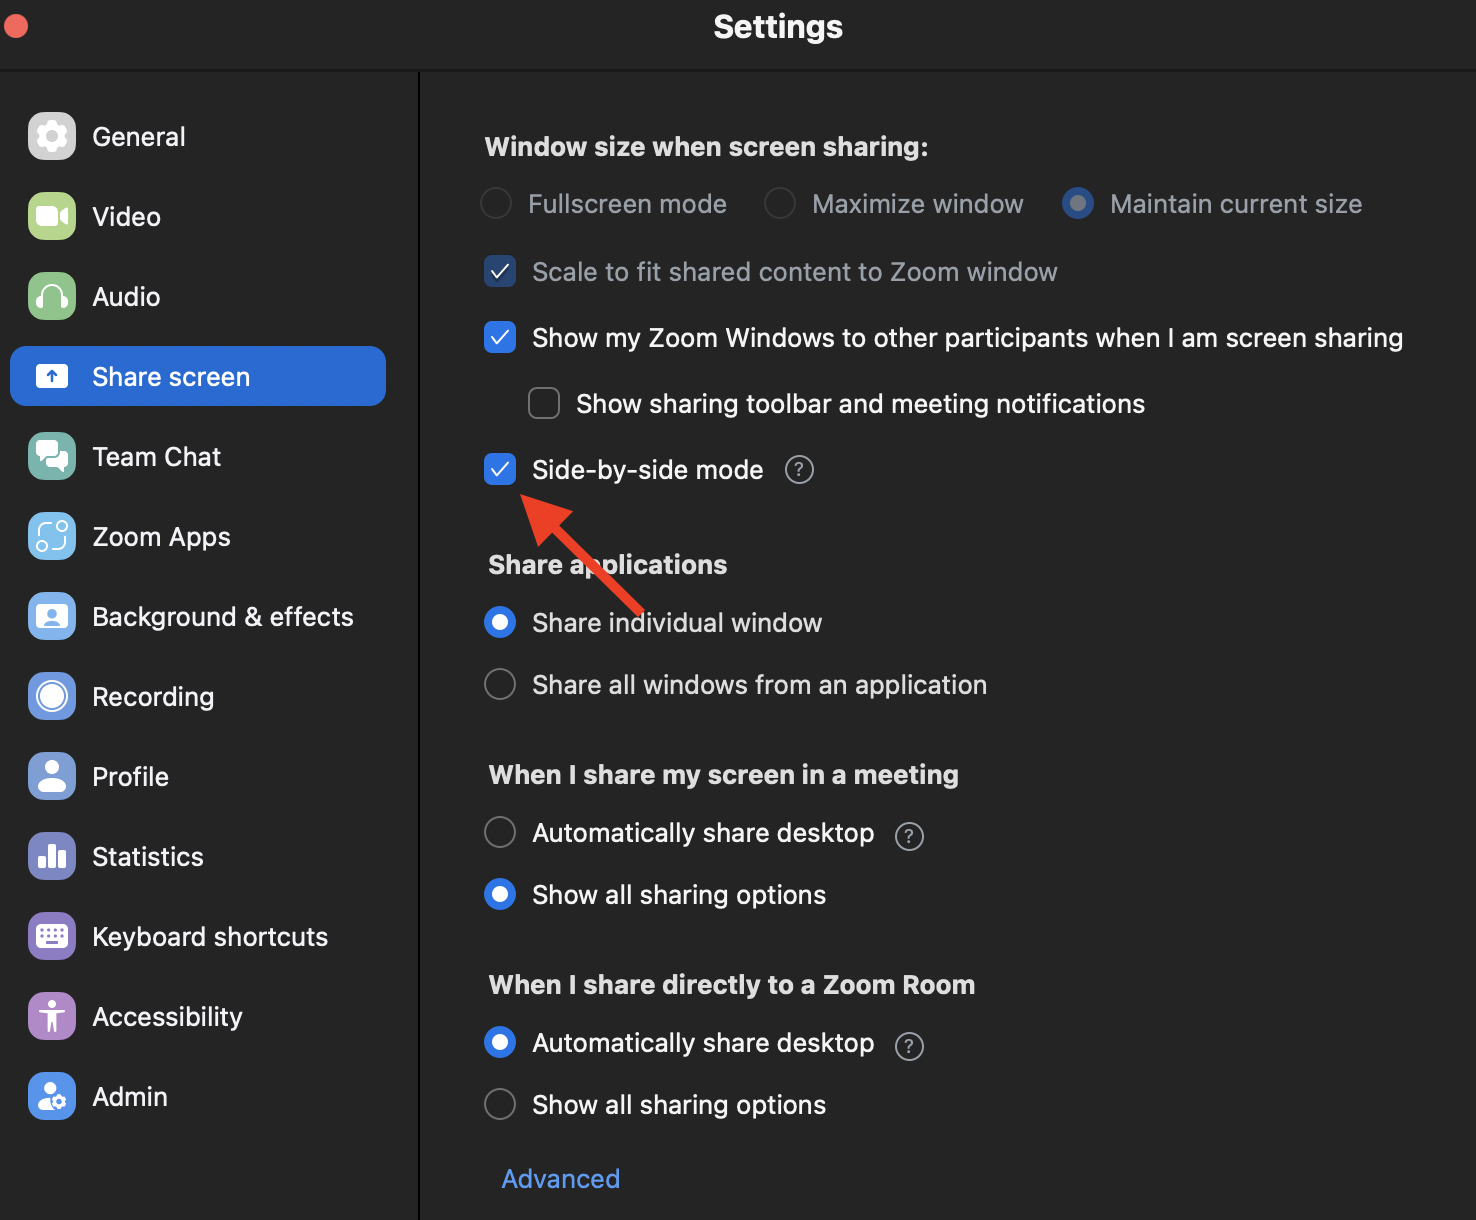Click the Share screen upload icon

click(51, 376)
